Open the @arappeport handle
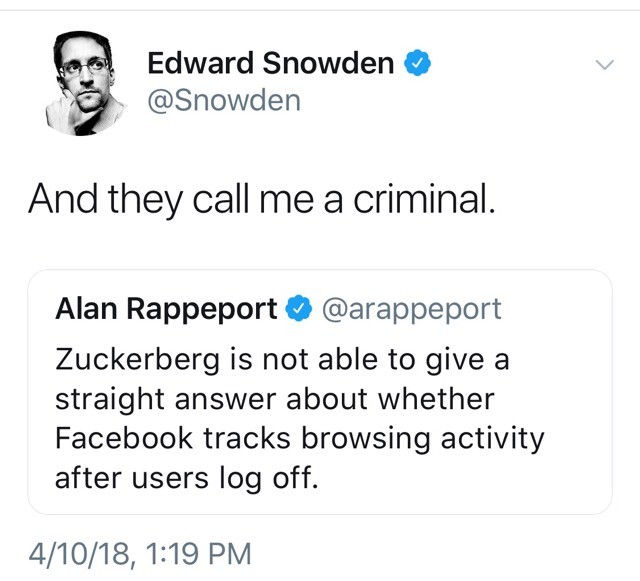 411,310
